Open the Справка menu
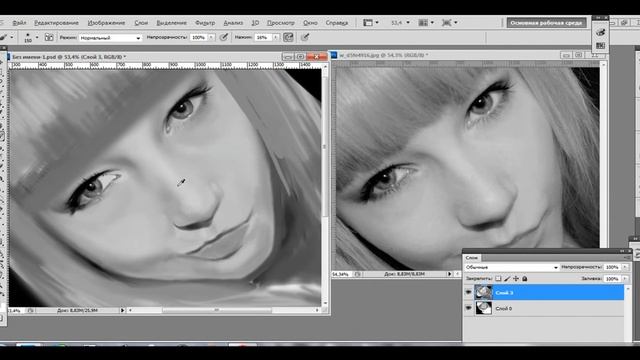640x360 pixels. pos(337,23)
